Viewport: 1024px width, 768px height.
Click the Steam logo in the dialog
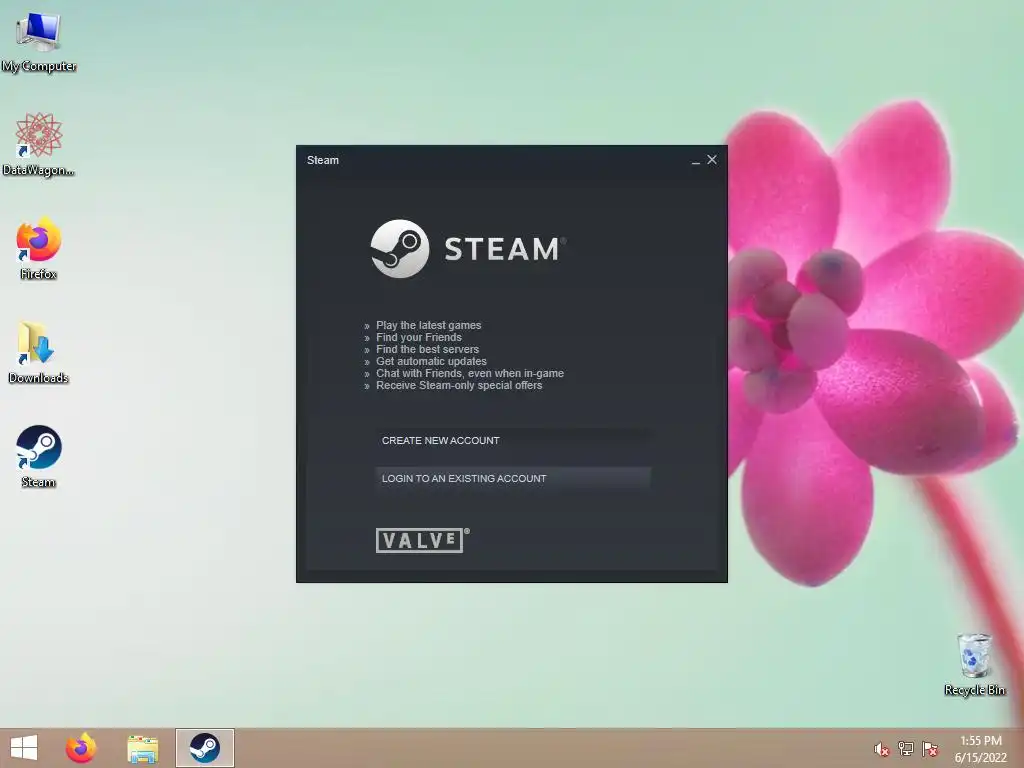coord(468,249)
